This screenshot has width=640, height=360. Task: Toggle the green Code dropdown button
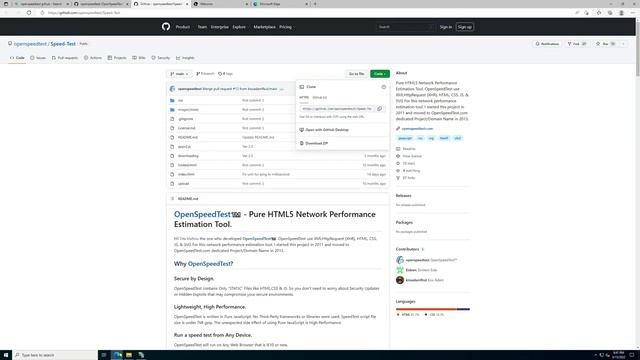380,74
